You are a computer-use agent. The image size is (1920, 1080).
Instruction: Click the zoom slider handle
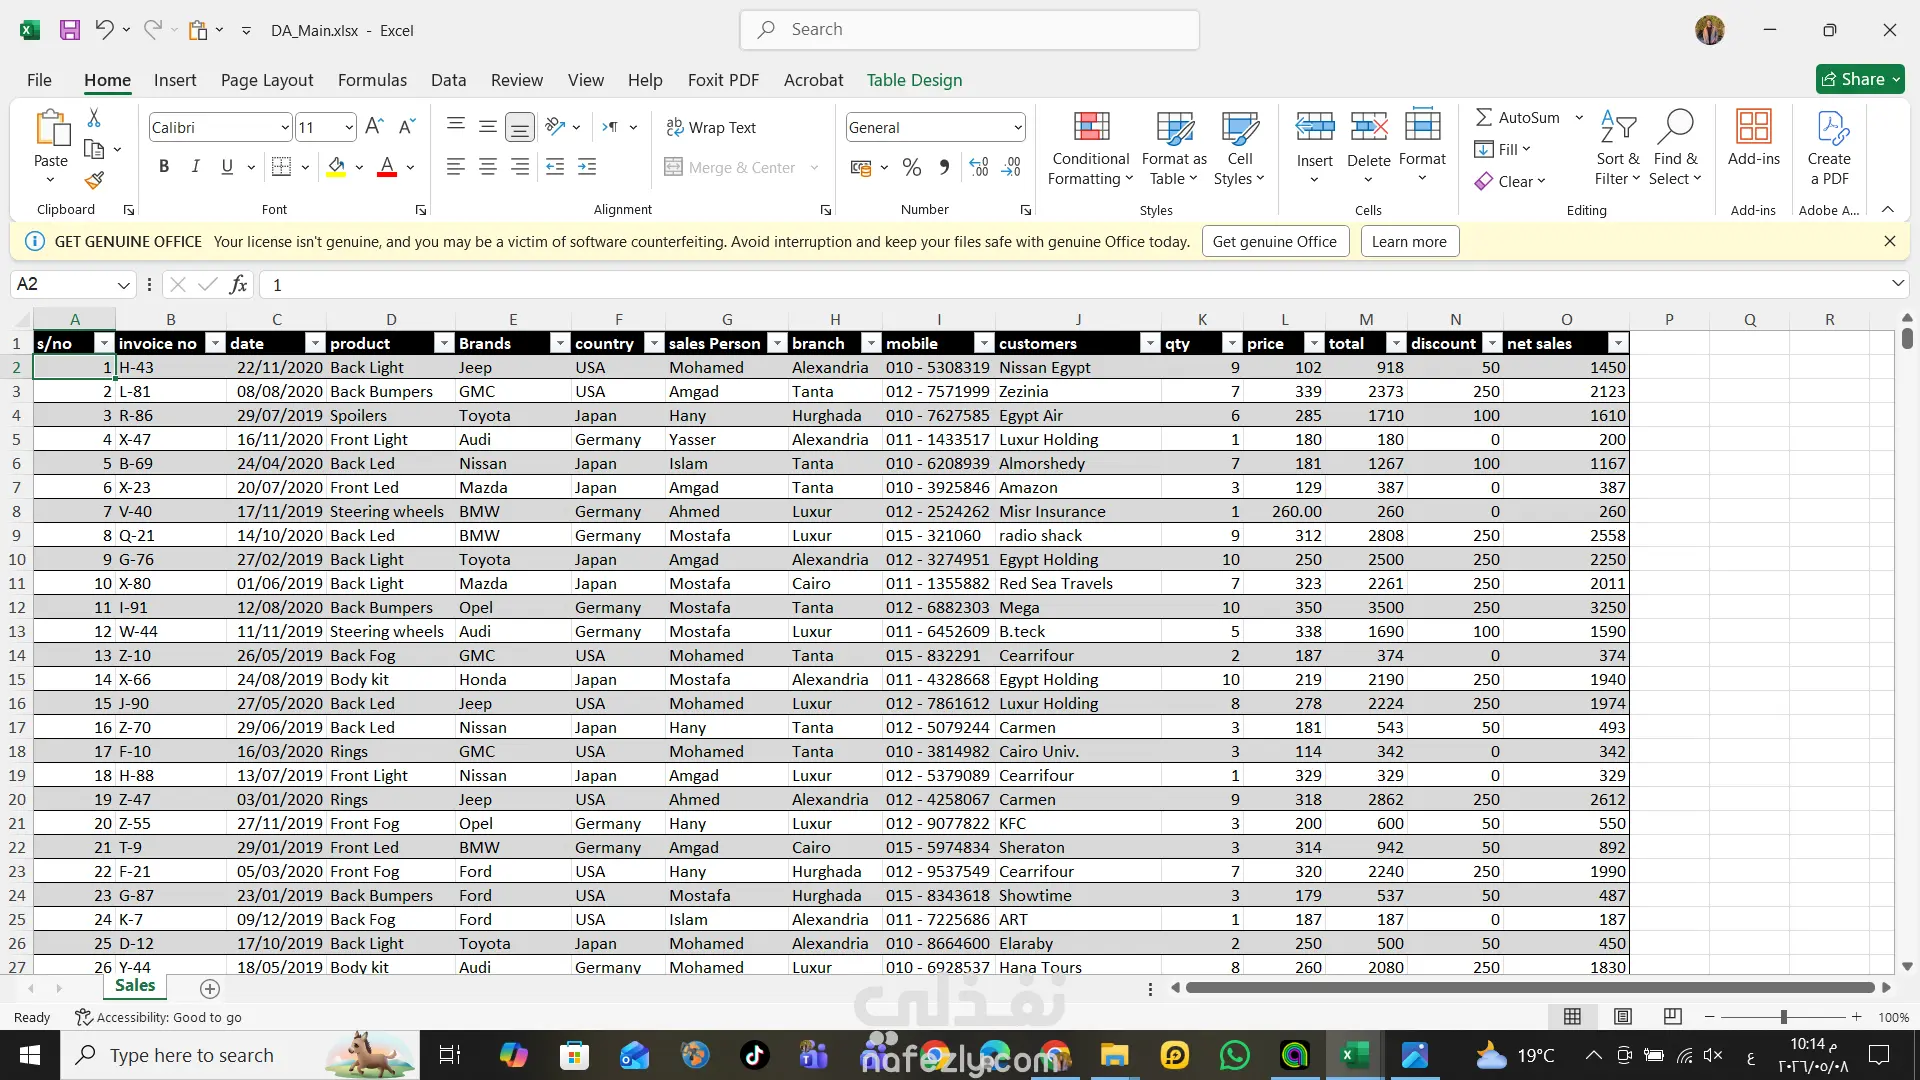tap(1783, 1017)
